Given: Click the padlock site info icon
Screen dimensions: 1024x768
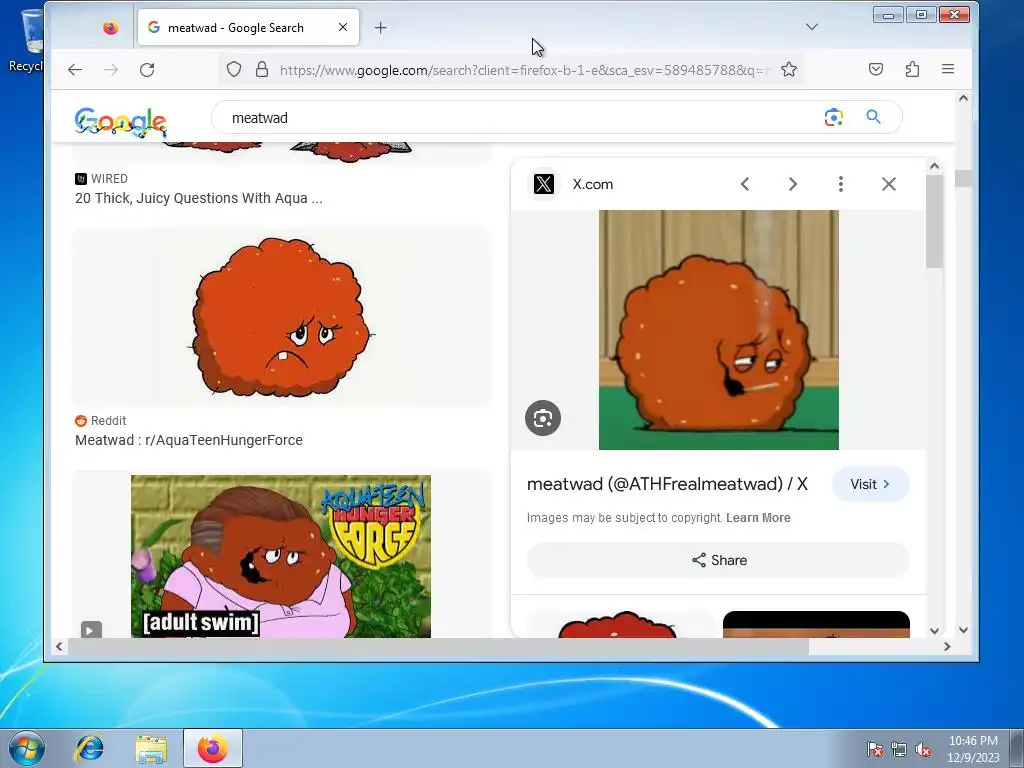Looking at the screenshot, I should (262, 69).
